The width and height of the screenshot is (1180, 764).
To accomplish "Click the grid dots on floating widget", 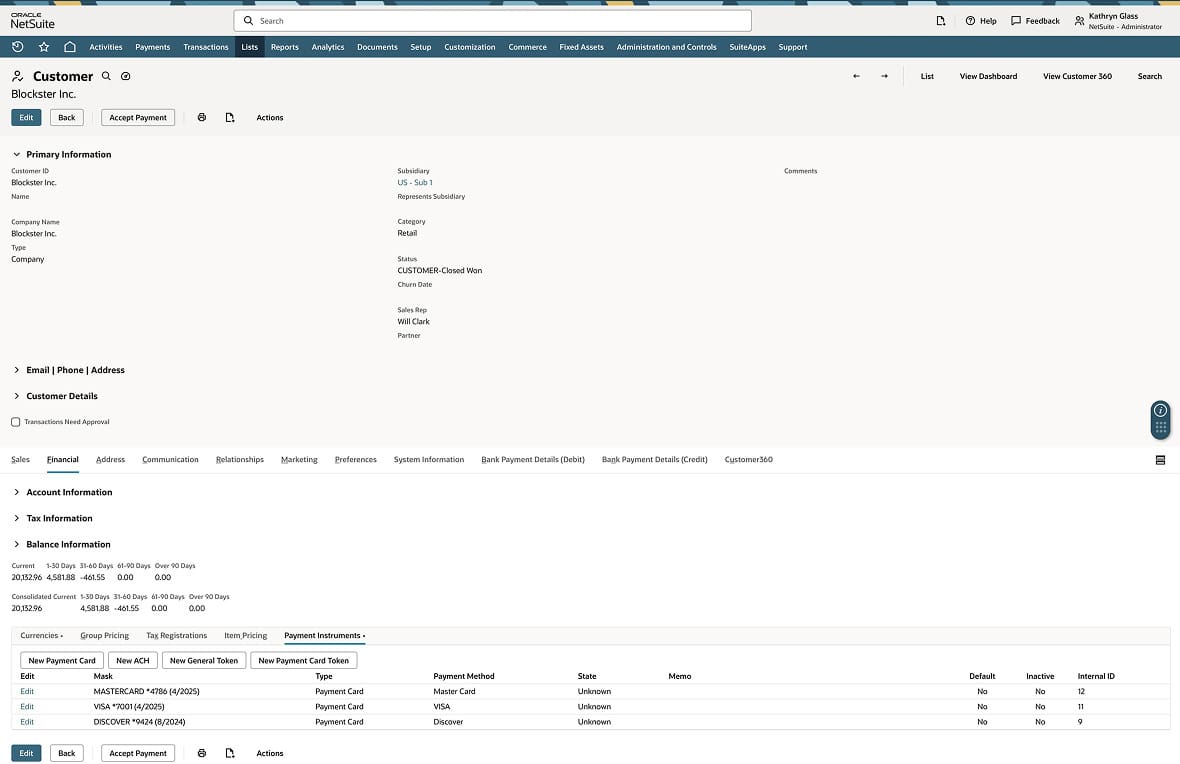I will [x=1160, y=427].
